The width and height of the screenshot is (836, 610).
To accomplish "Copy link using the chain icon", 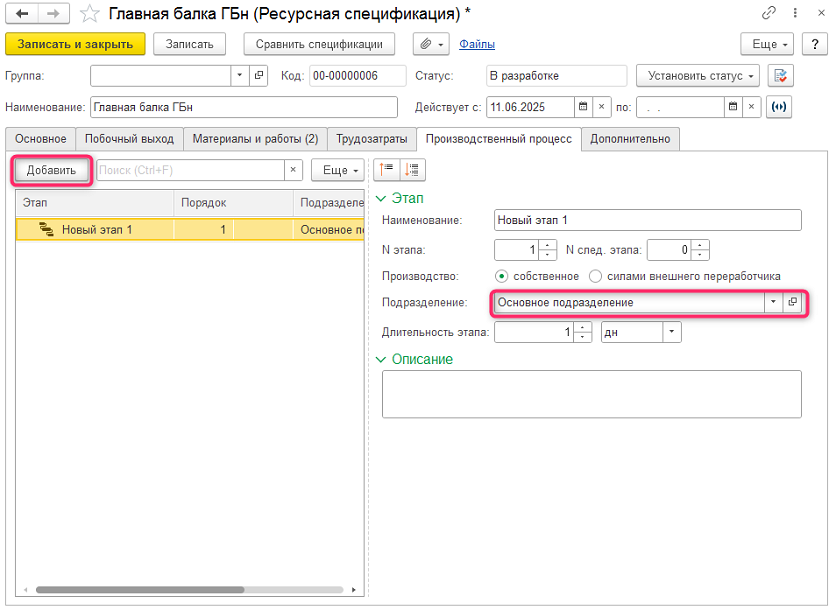I will (x=769, y=13).
